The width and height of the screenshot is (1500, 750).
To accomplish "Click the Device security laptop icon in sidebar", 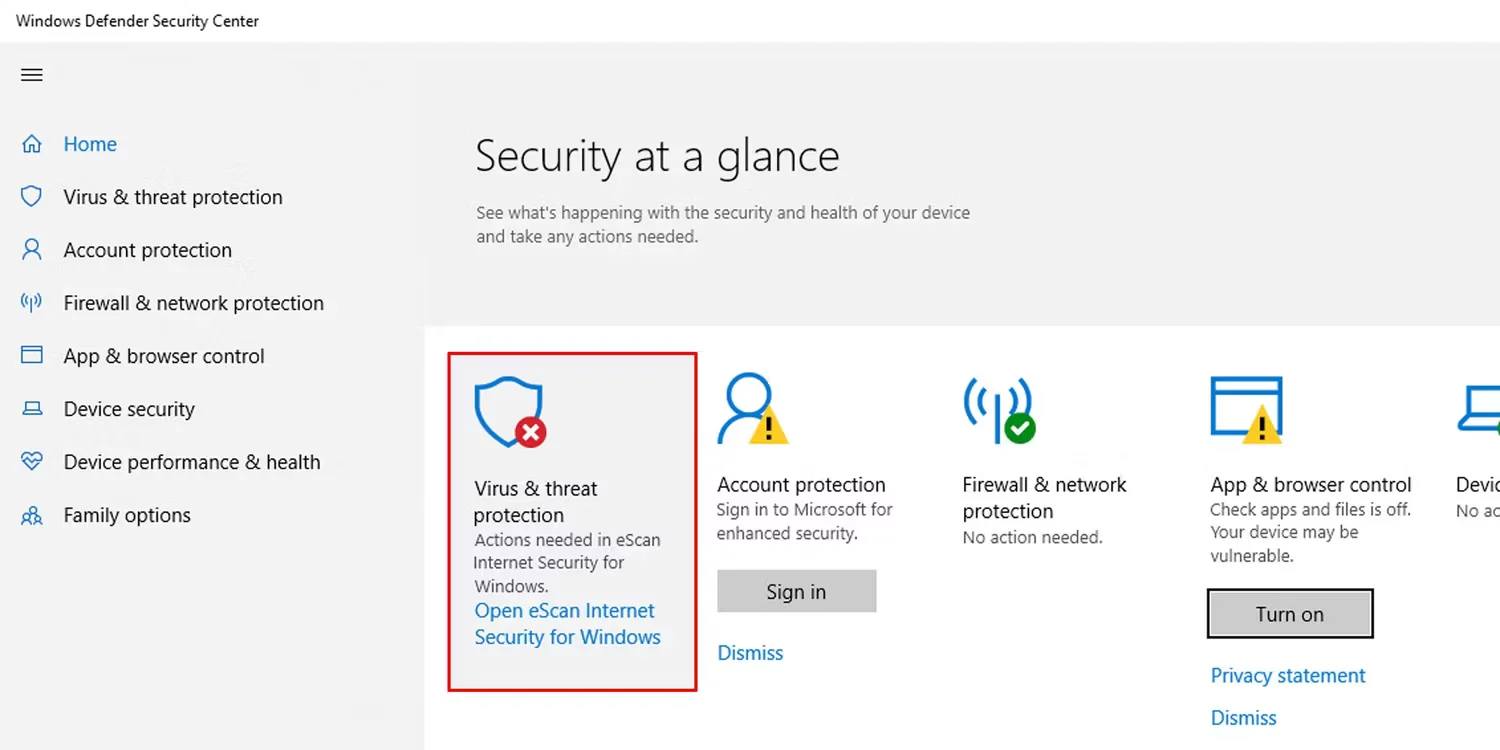I will point(32,409).
